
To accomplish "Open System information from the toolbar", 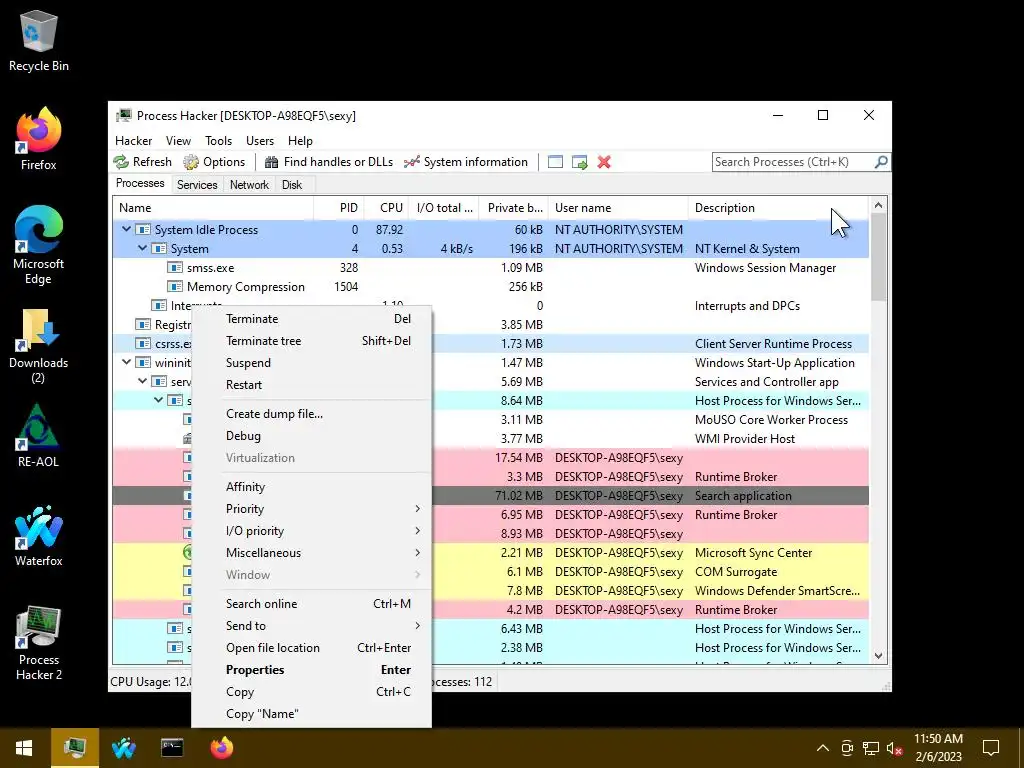I will click(466, 162).
